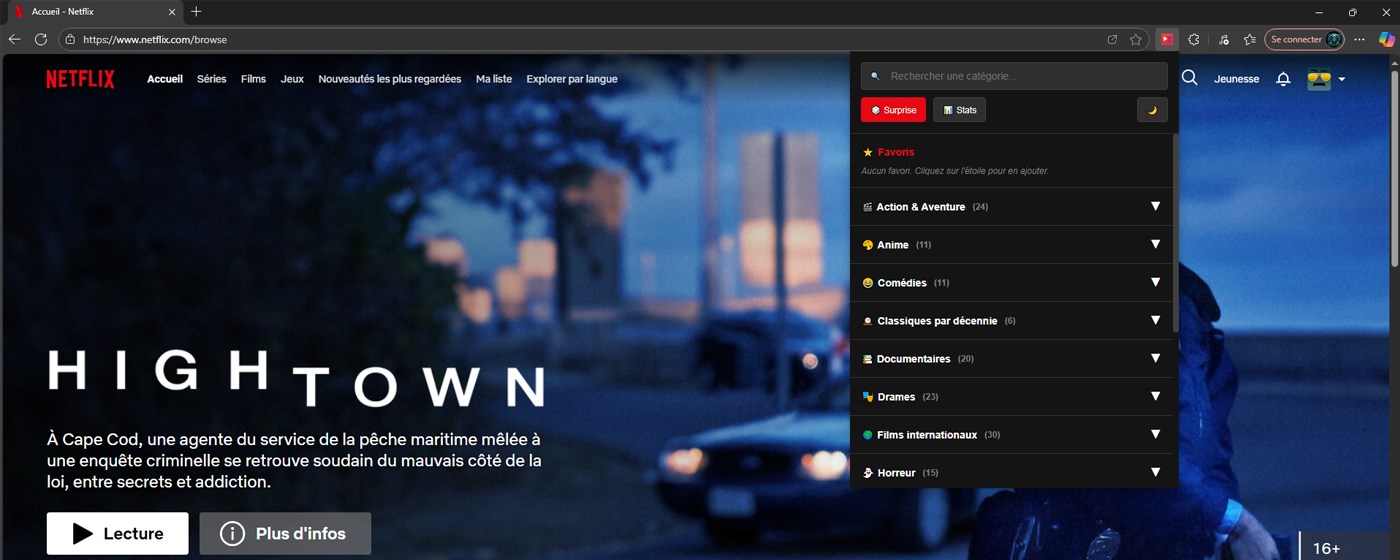Viewport: 1400px width, 560px height.
Task: Click the open-in-app icon in address bar
Action: tap(1112, 40)
